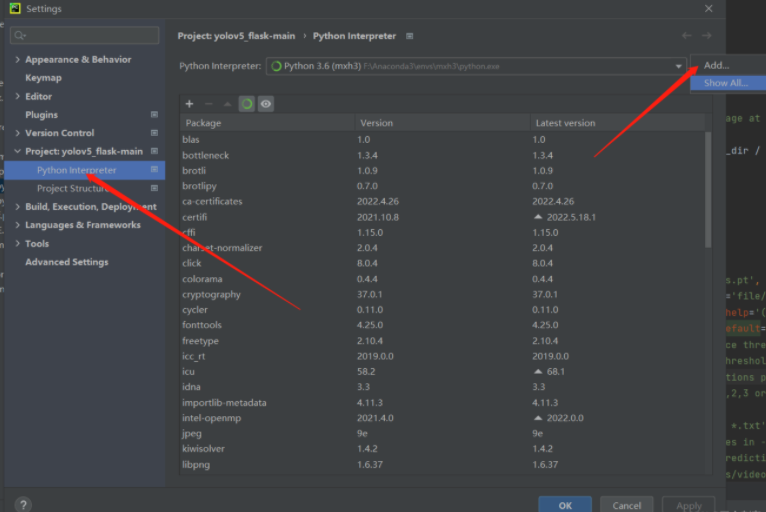Select the blas package row
This screenshot has height=512, width=766.
tap(443, 140)
